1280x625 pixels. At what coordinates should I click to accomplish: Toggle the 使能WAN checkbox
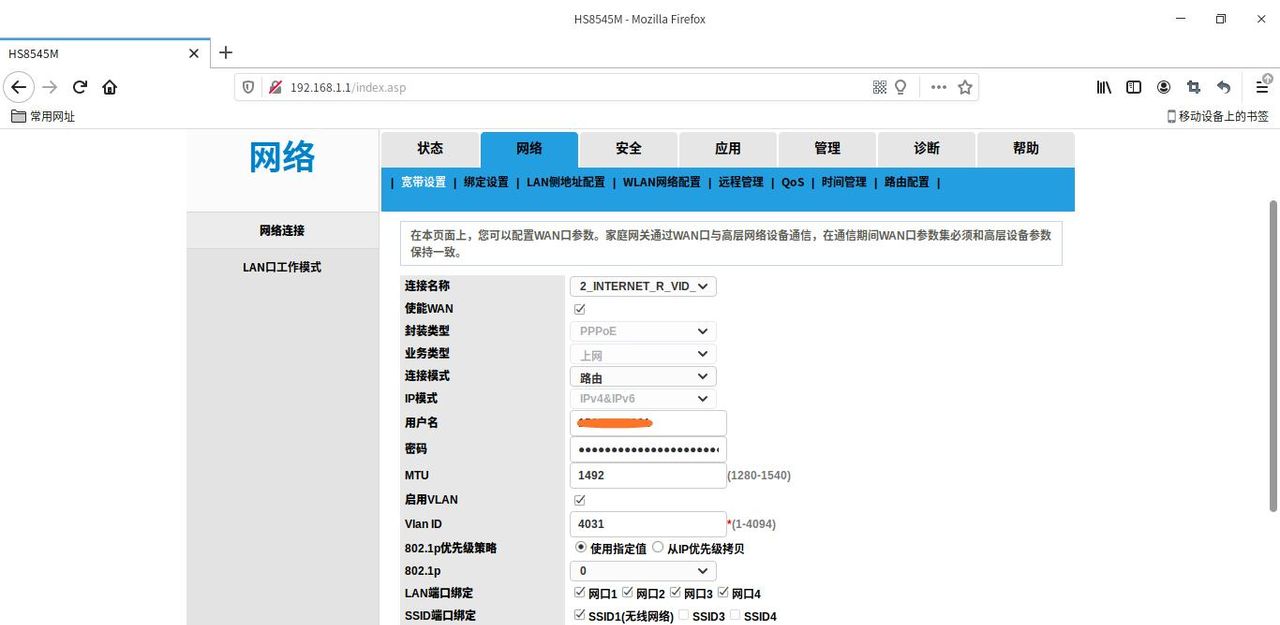pos(580,309)
